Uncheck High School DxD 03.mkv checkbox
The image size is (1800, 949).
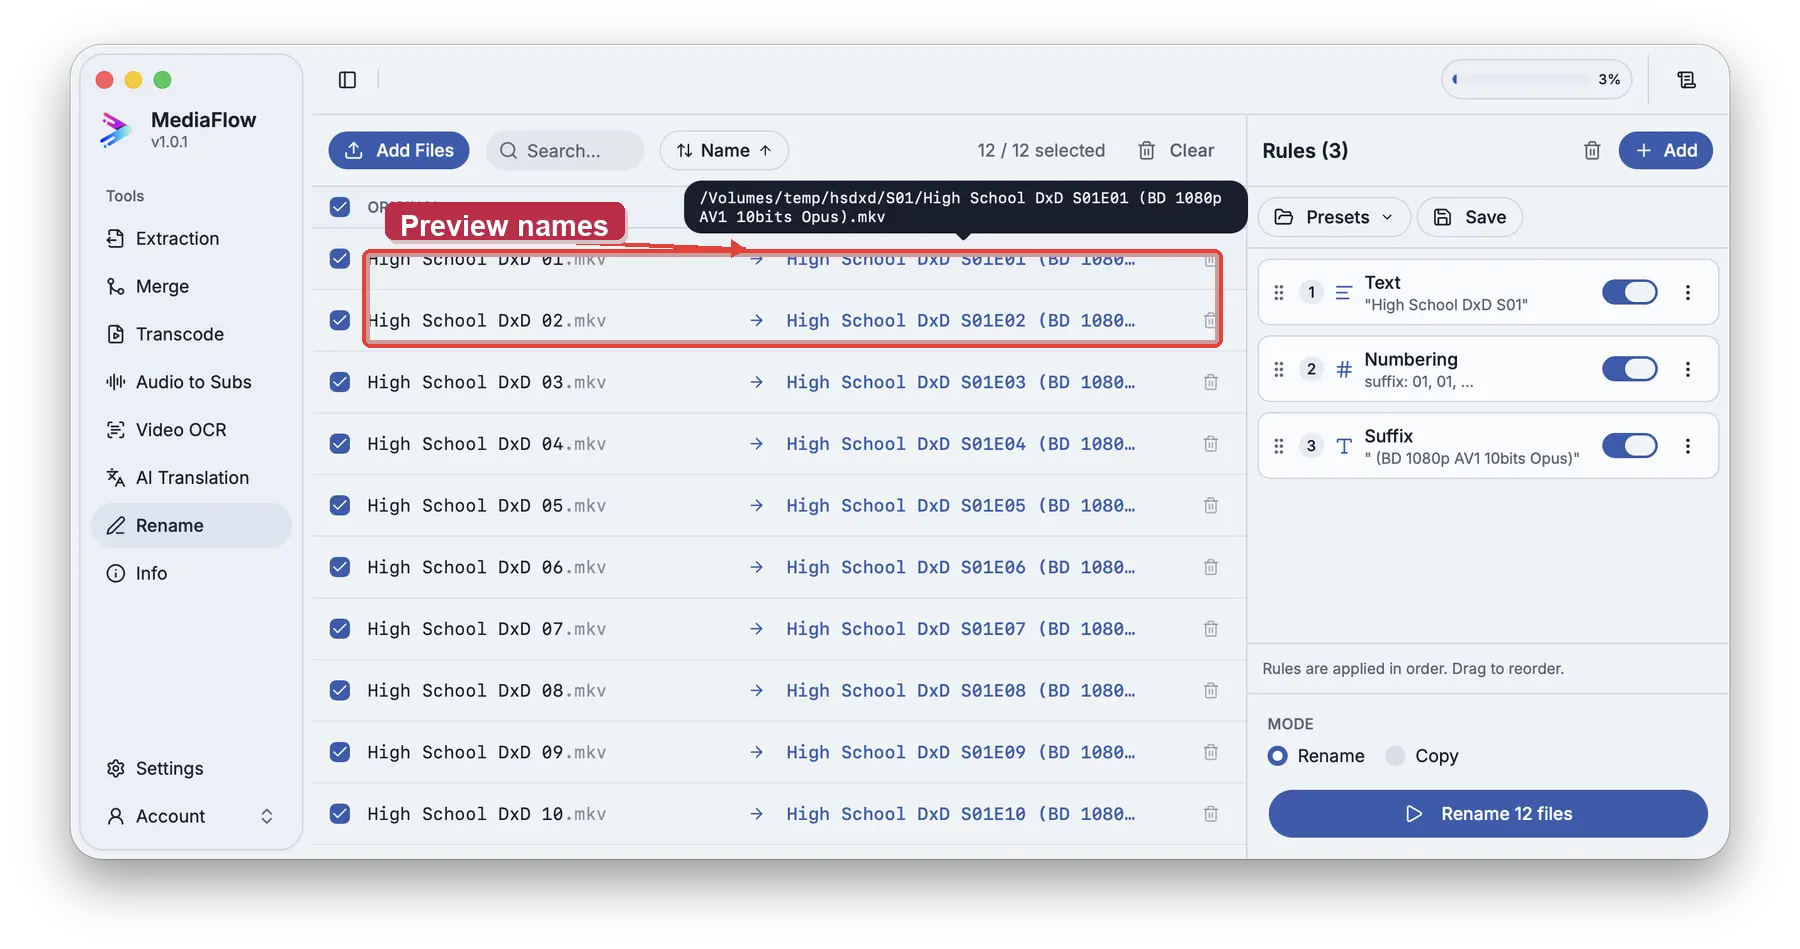[x=340, y=382]
